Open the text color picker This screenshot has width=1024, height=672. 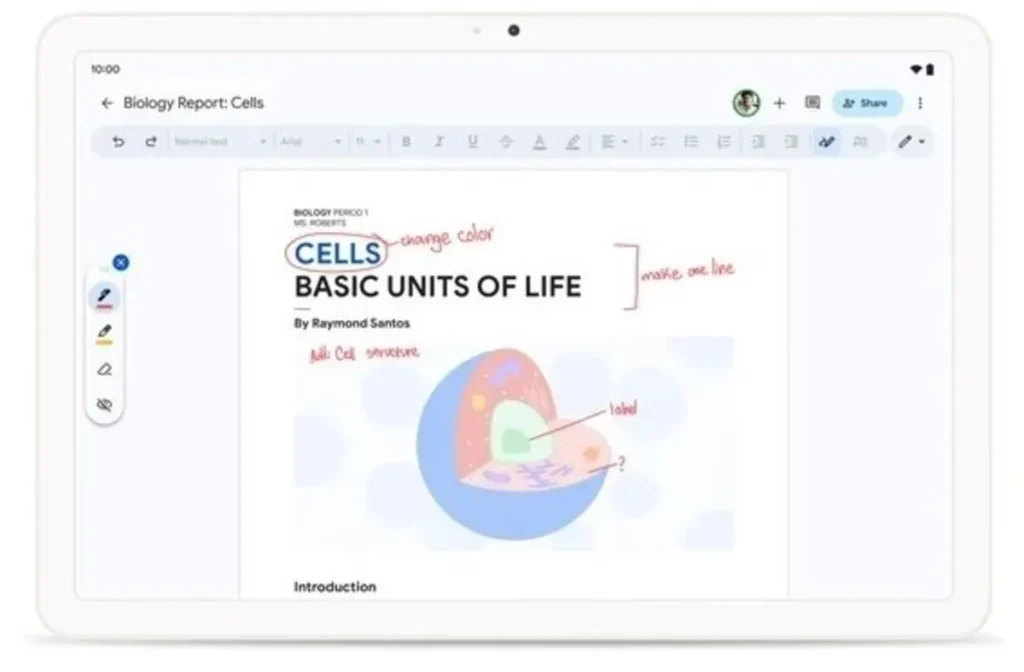pos(539,142)
